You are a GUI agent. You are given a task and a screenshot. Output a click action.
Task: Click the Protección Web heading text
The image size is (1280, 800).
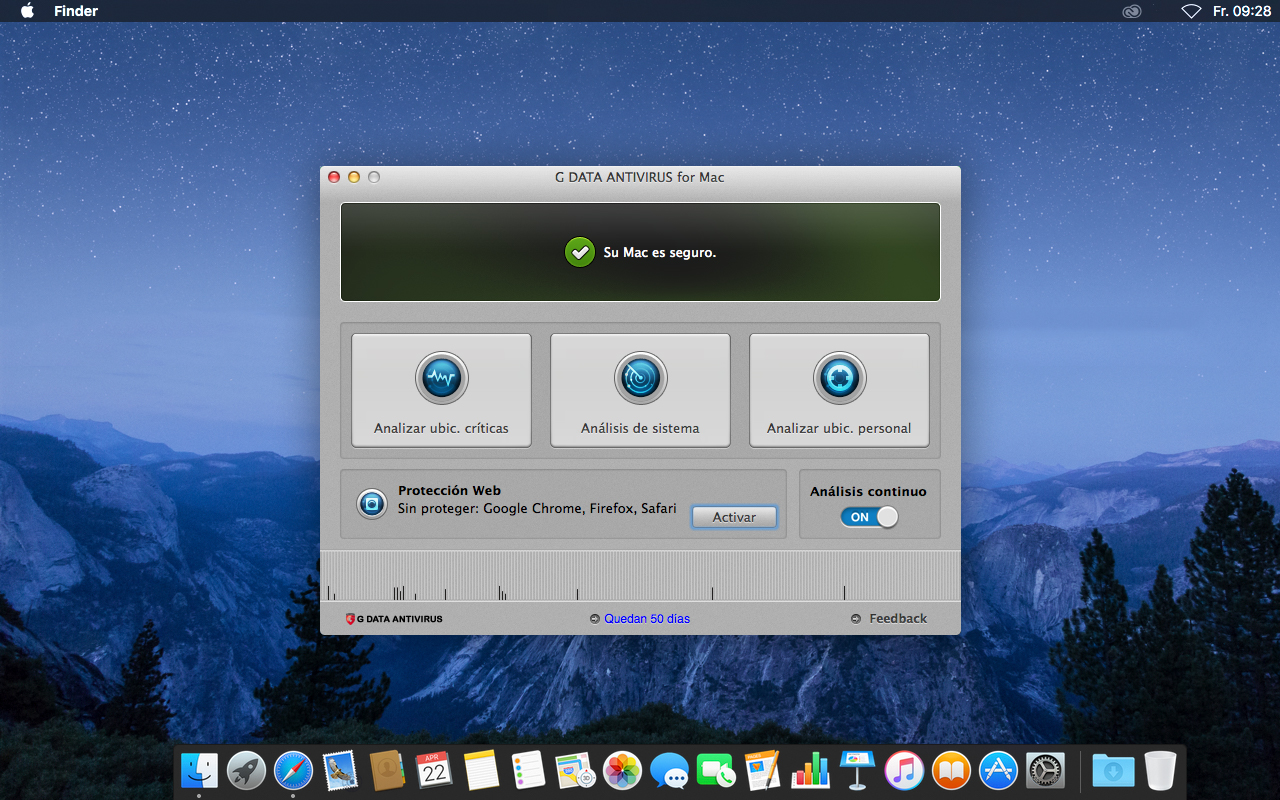click(449, 491)
